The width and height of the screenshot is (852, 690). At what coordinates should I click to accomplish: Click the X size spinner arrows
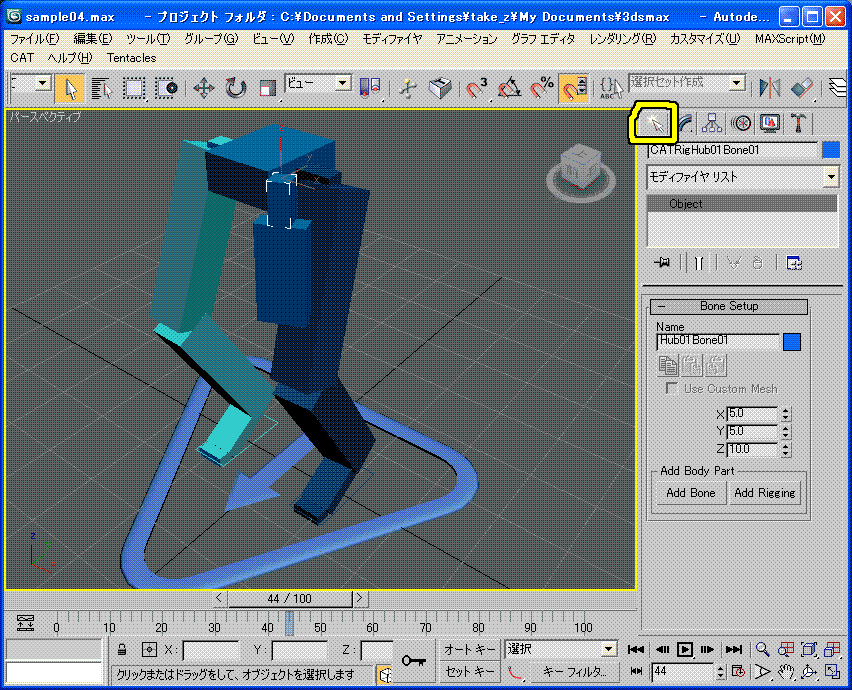click(786, 413)
